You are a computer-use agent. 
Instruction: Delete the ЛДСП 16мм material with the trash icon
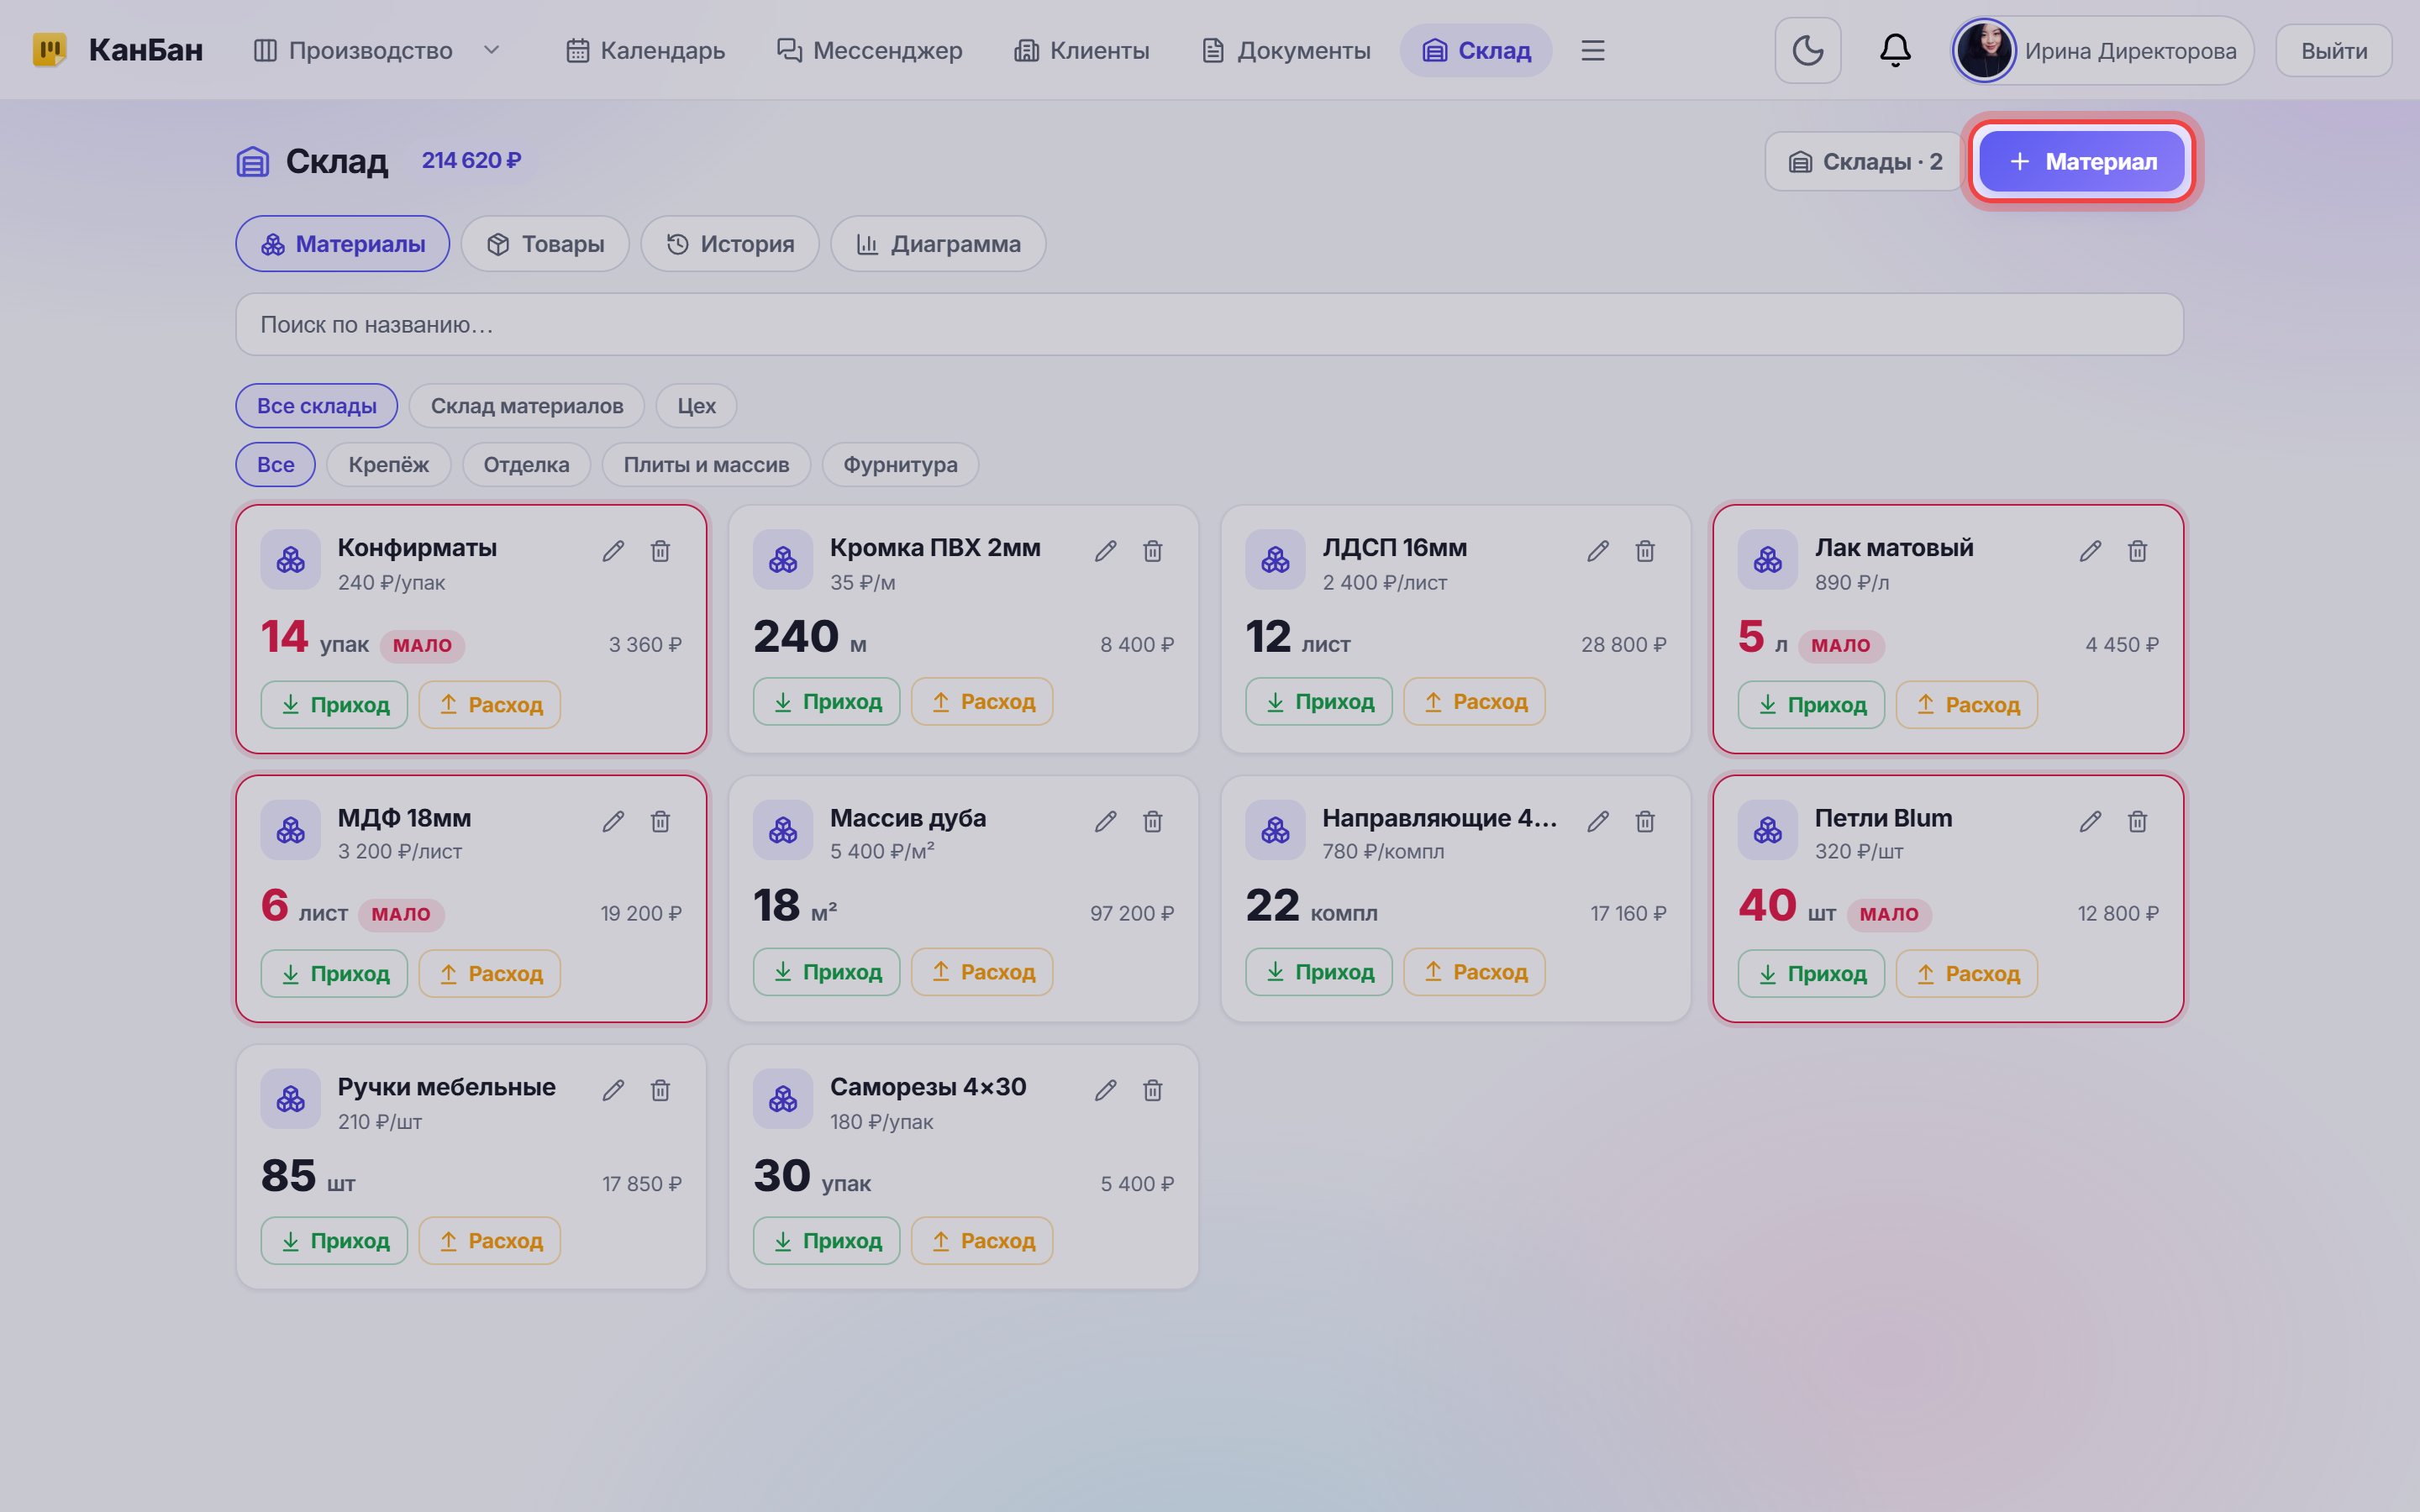point(1645,551)
